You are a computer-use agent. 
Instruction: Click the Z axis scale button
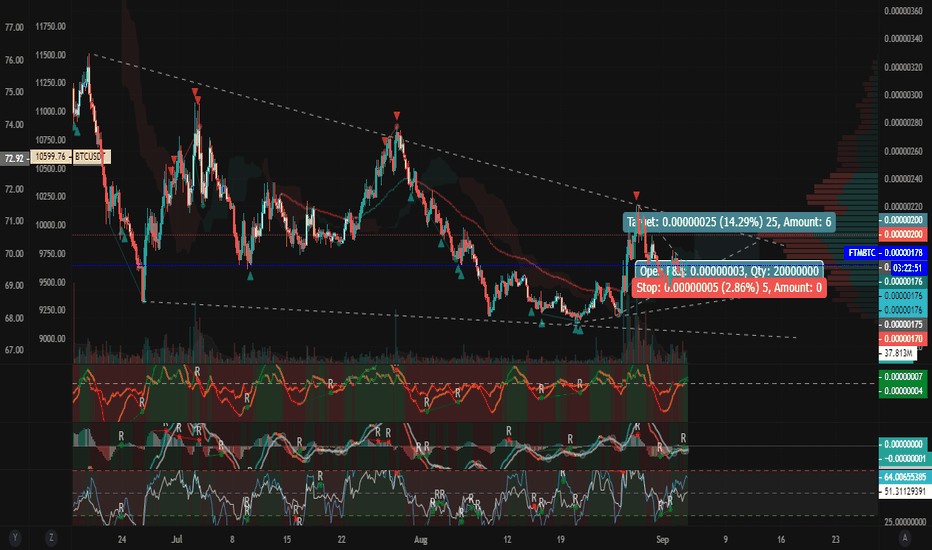coord(51,538)
